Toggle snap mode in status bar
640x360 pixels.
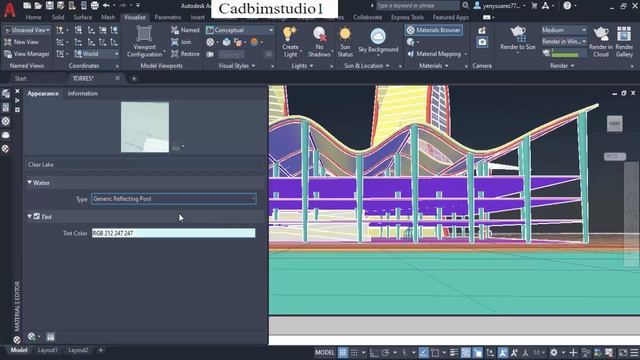tap(354, 352)
